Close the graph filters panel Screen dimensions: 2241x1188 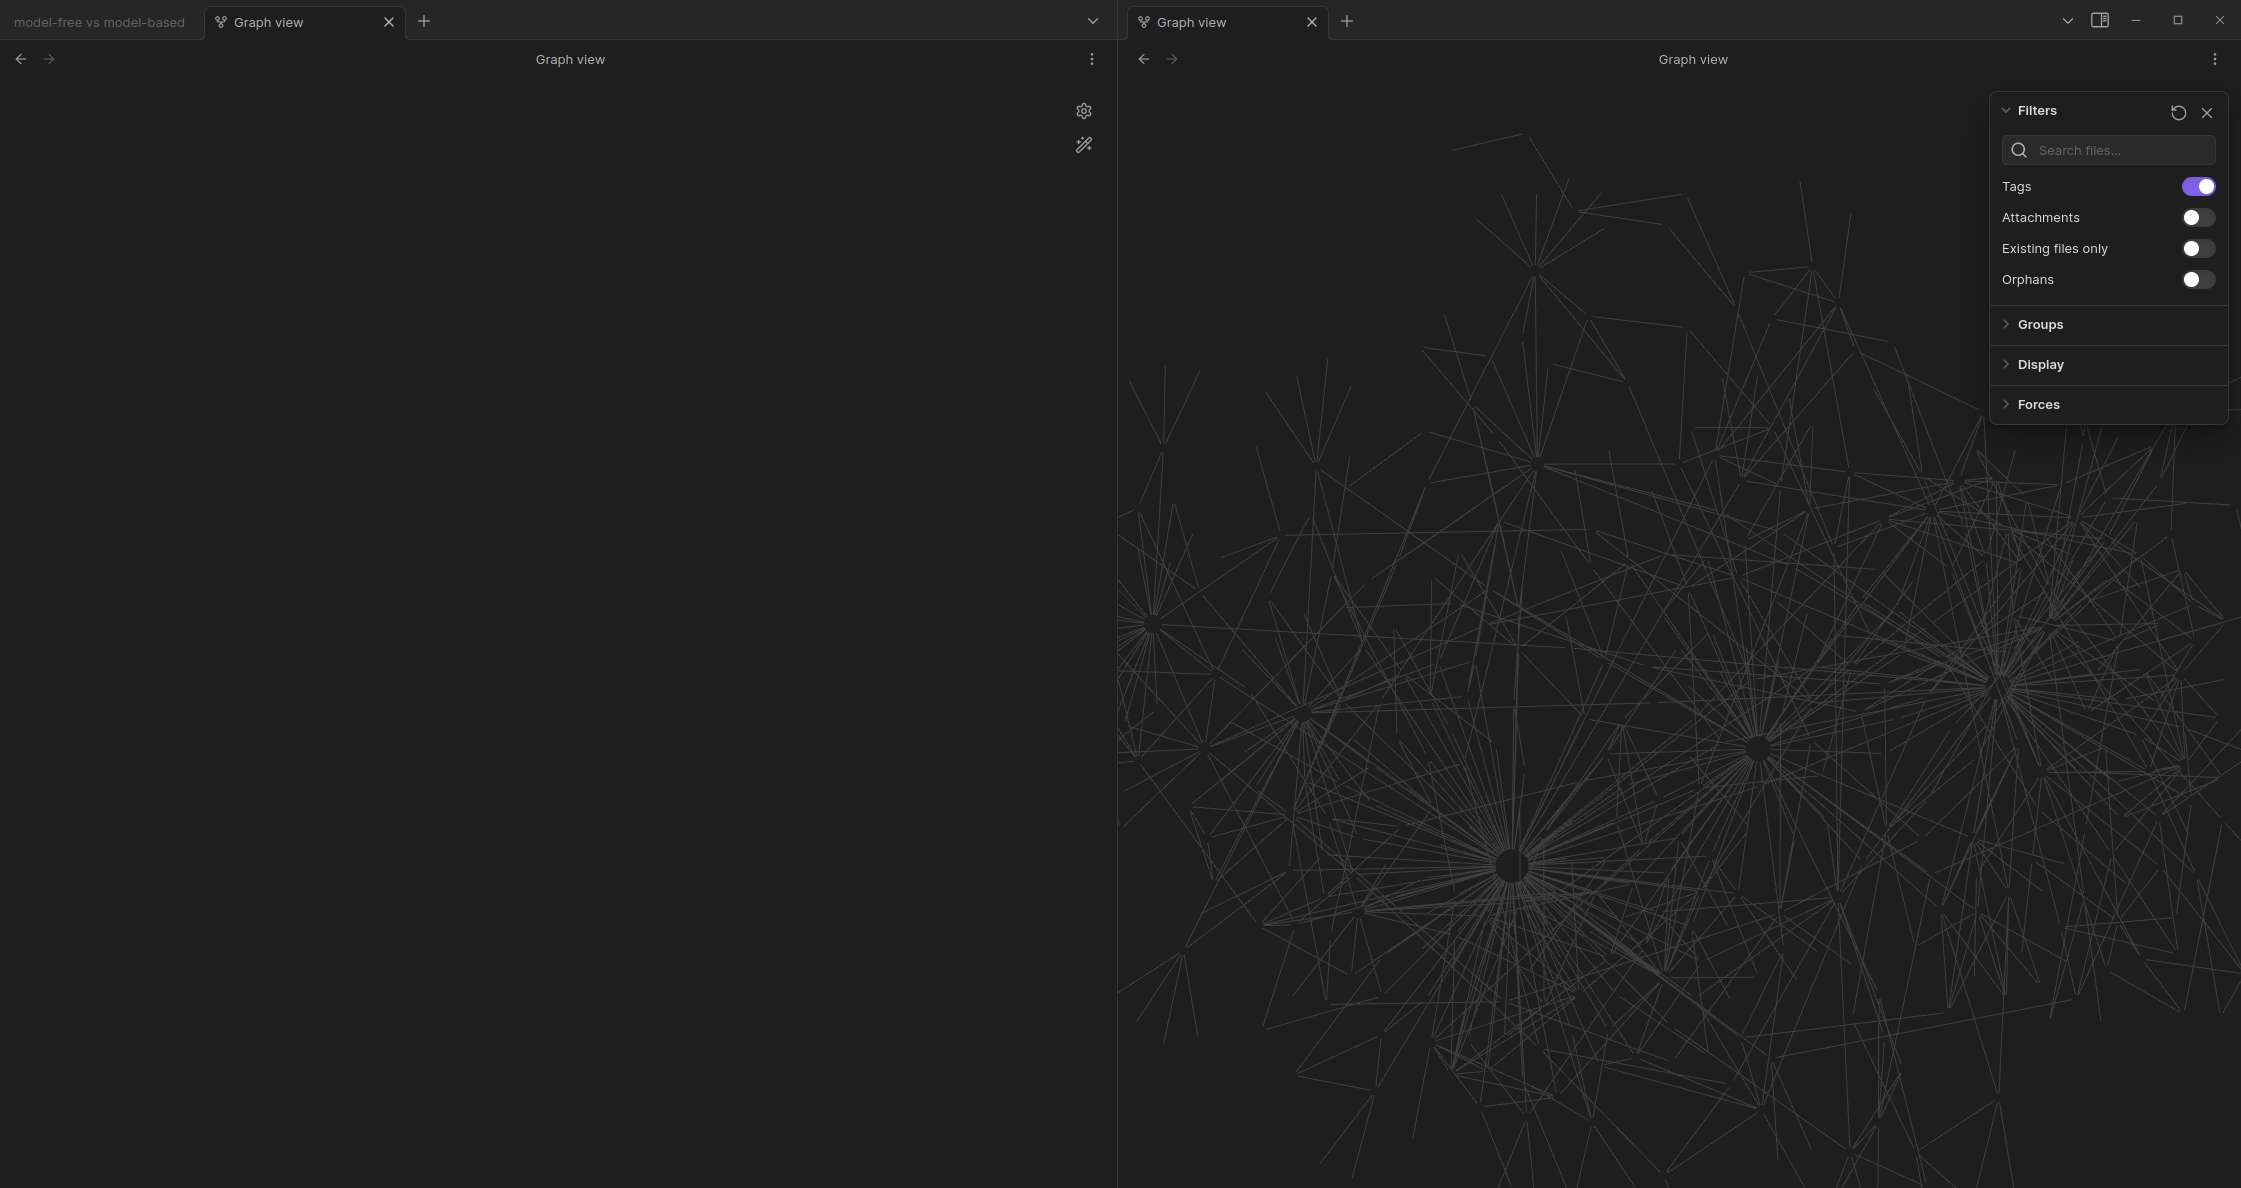[x=2207, y=113]
